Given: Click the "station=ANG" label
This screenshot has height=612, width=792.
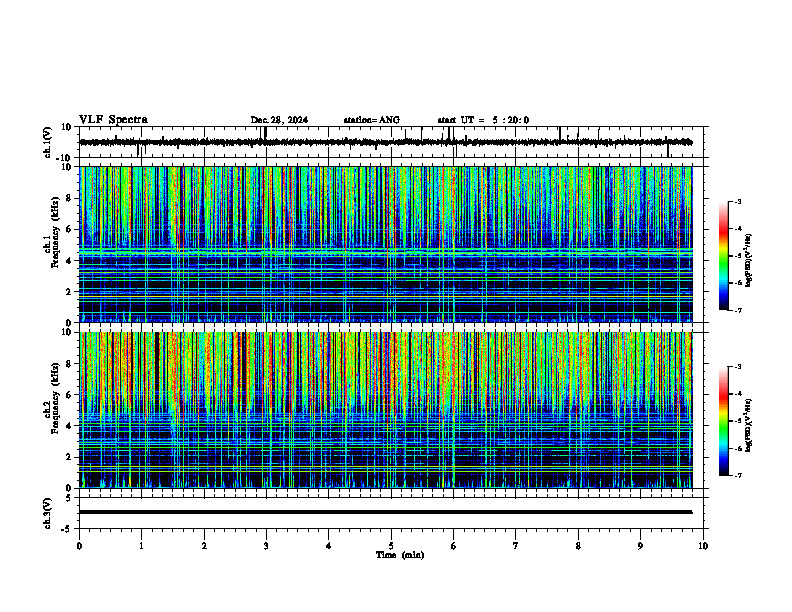Looking at the screenshot, I should click(372, 120).
